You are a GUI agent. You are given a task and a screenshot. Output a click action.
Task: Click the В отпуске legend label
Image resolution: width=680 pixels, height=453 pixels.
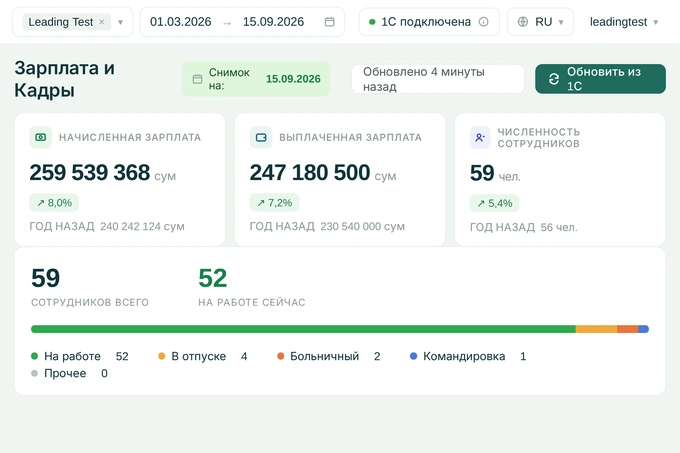point(199,356)
